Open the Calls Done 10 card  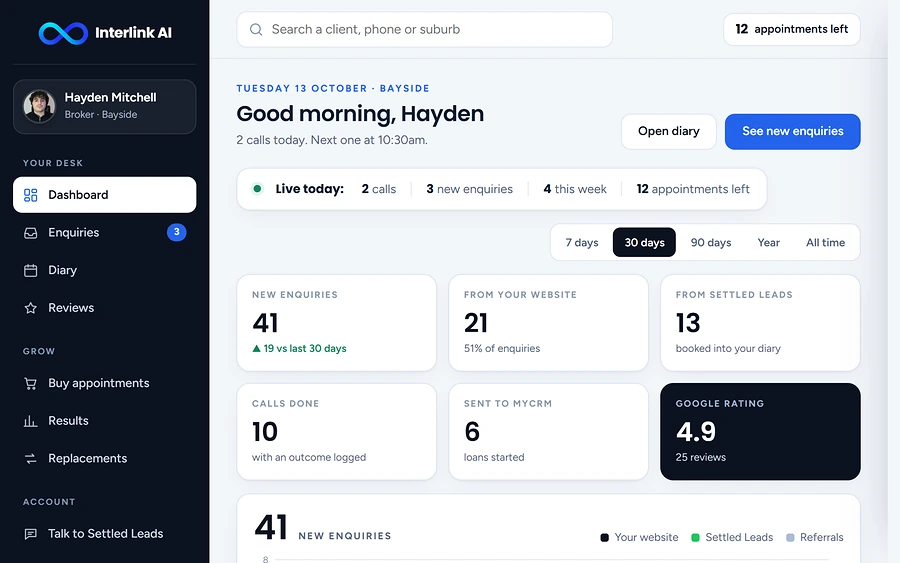point(336,432)
